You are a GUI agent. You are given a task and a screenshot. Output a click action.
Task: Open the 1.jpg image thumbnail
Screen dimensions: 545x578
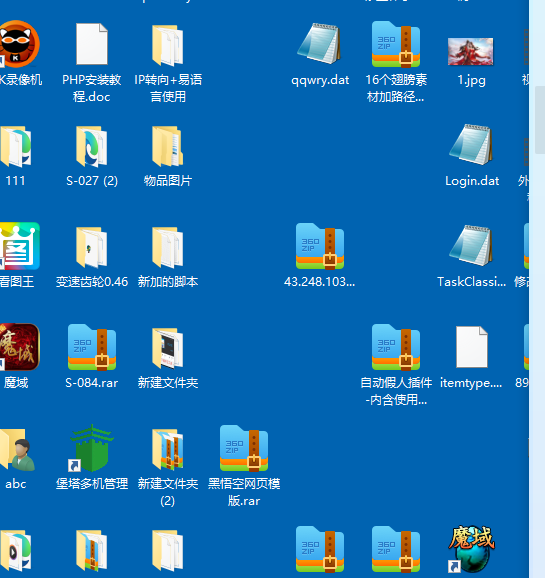[471, 52]
